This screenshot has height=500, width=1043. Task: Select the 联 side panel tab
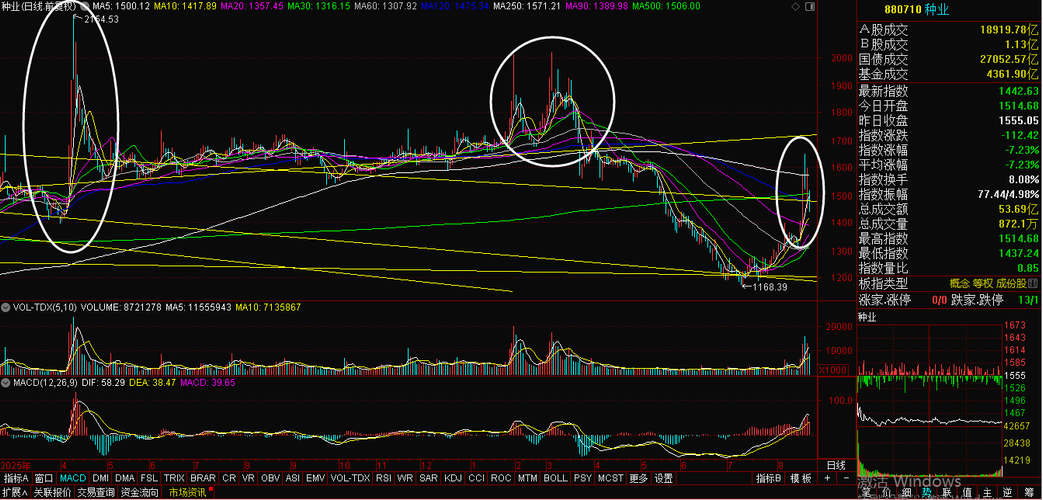tap(947, 493)
